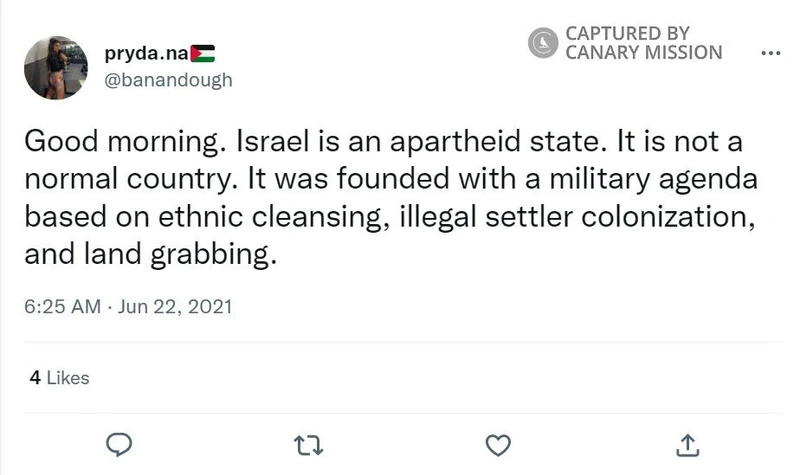This screenshot has height=475, width=800.
Task: Click the 6:25 AM timestamp
Action: click(x=64, y=306)
